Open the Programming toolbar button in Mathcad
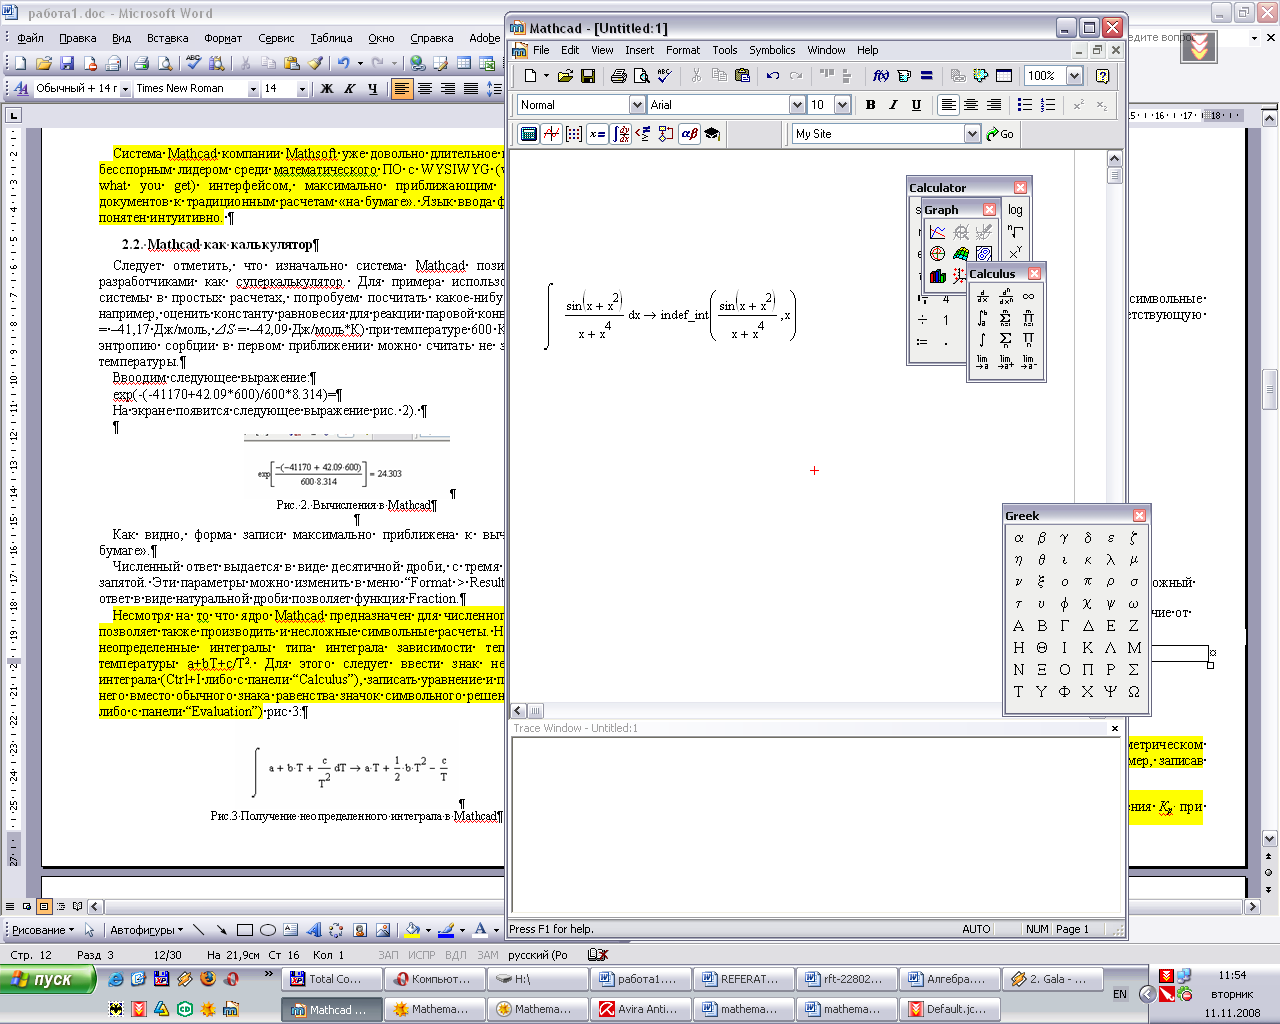This screenshot has width=1280, height=1024. click(666, 134)
